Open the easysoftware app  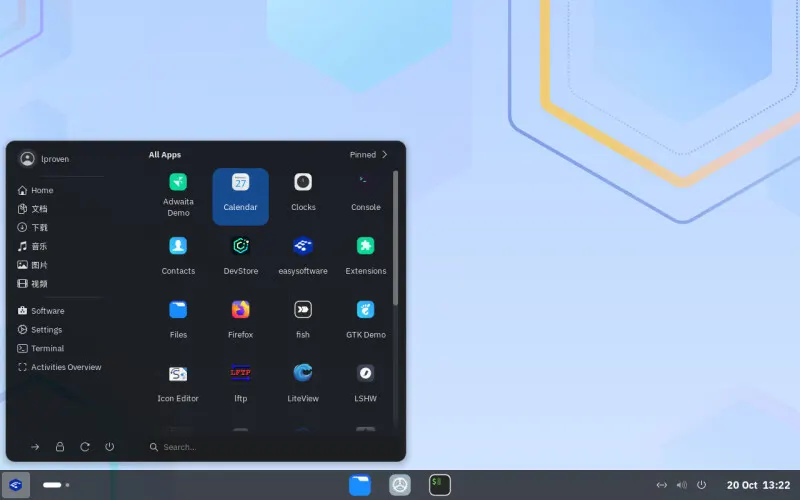[x=303, y=257]
